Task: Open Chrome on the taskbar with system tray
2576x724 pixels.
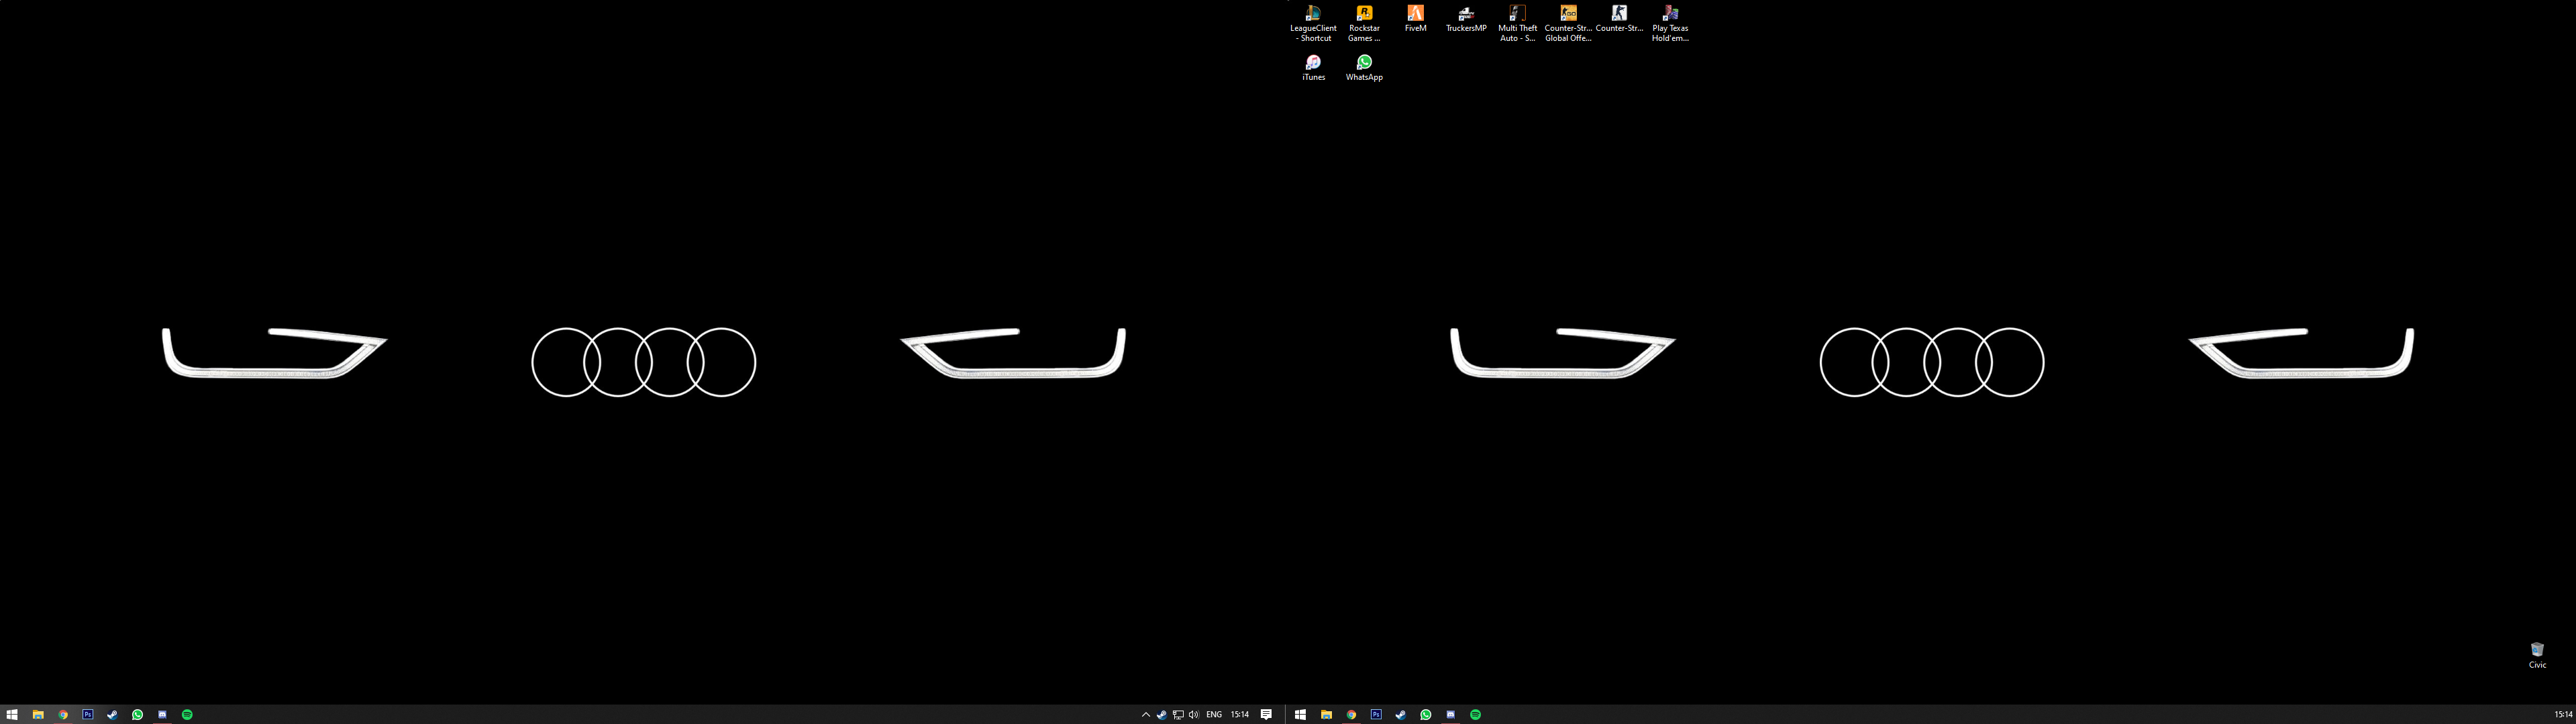Action: click(x=63, y=714)
